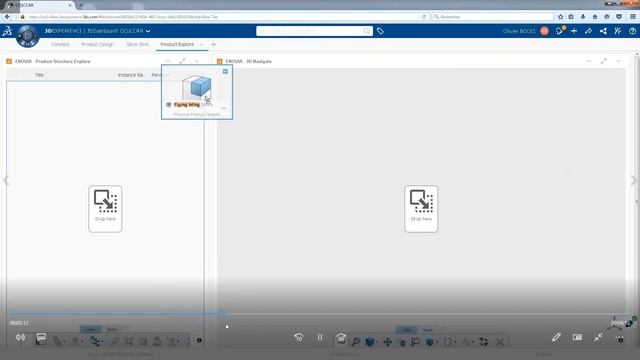Select Product Explore dashboard tab
The width and height of the screenshot is (640, 360).
(x=177, y=44)
